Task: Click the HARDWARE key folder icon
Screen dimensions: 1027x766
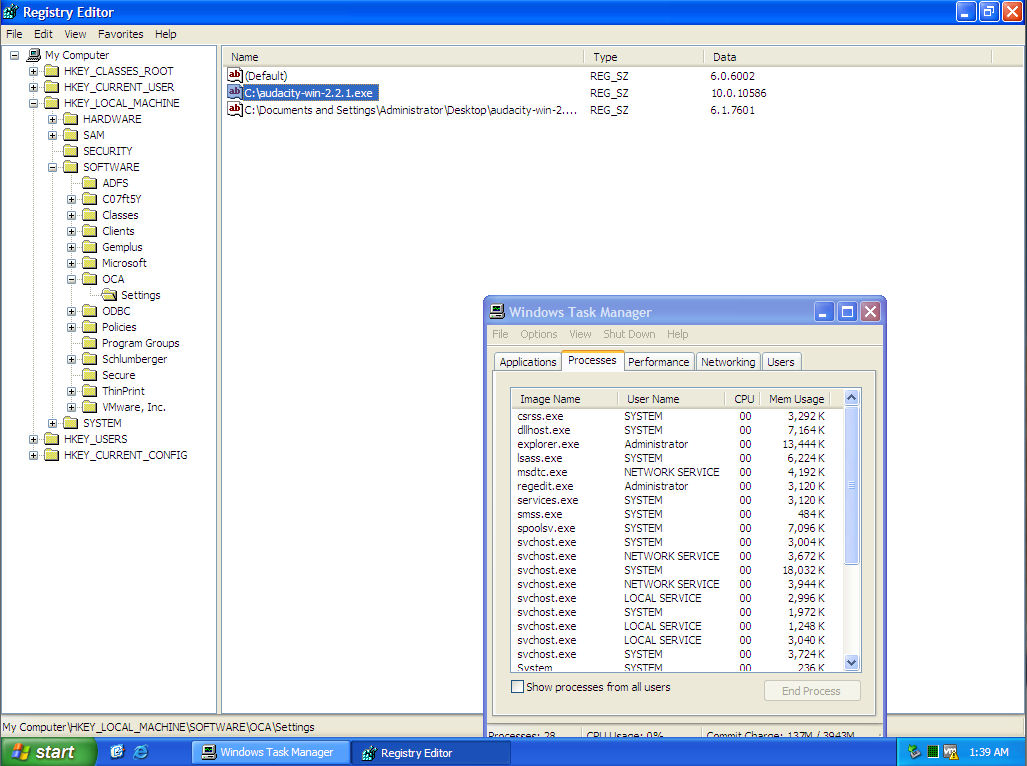Action: coord(71,119)
